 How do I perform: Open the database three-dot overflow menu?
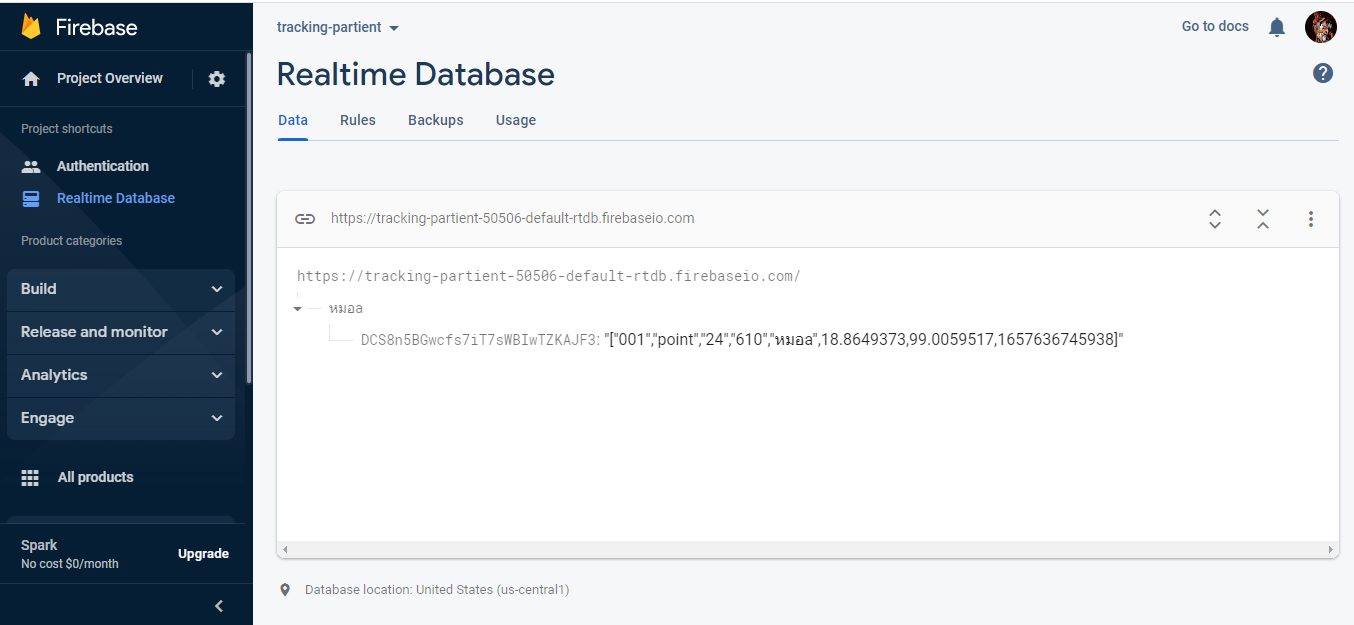pos(1311,219)
